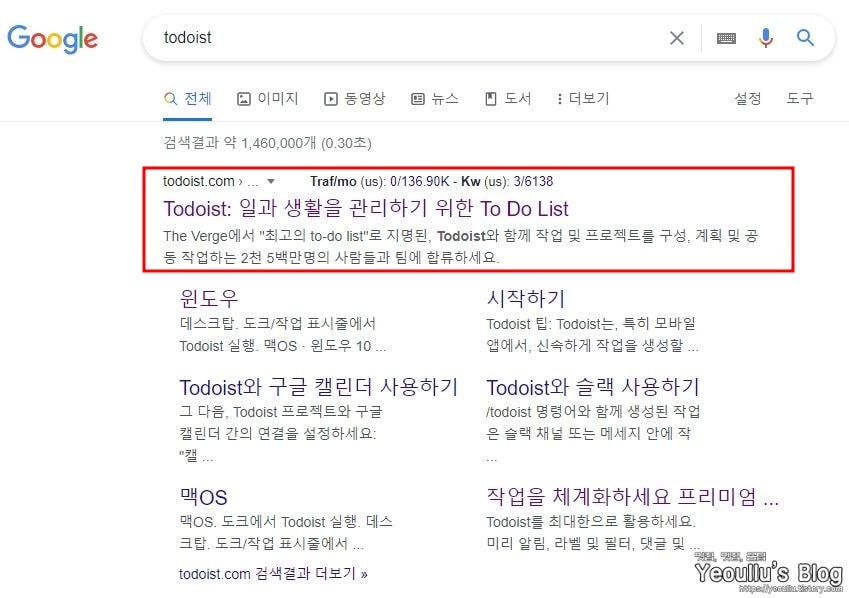Open Todoist와 슬랙 사용하기 link
The width and height of the screenshot is (849, 598).
[x=593, y=387]
